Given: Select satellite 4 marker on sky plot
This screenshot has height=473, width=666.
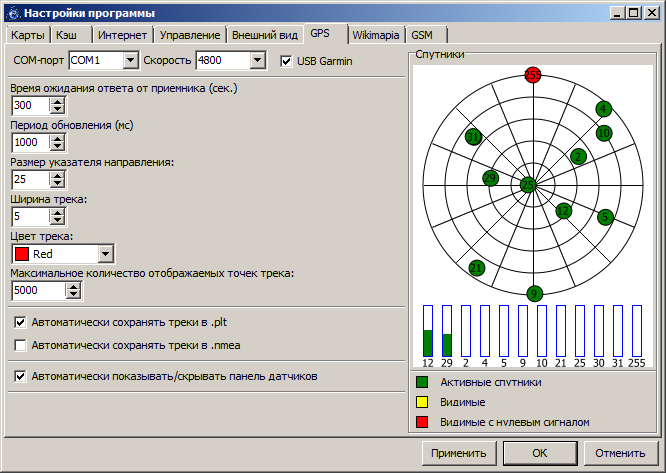Looking at the screenshot, I should (x=603, y=109).
